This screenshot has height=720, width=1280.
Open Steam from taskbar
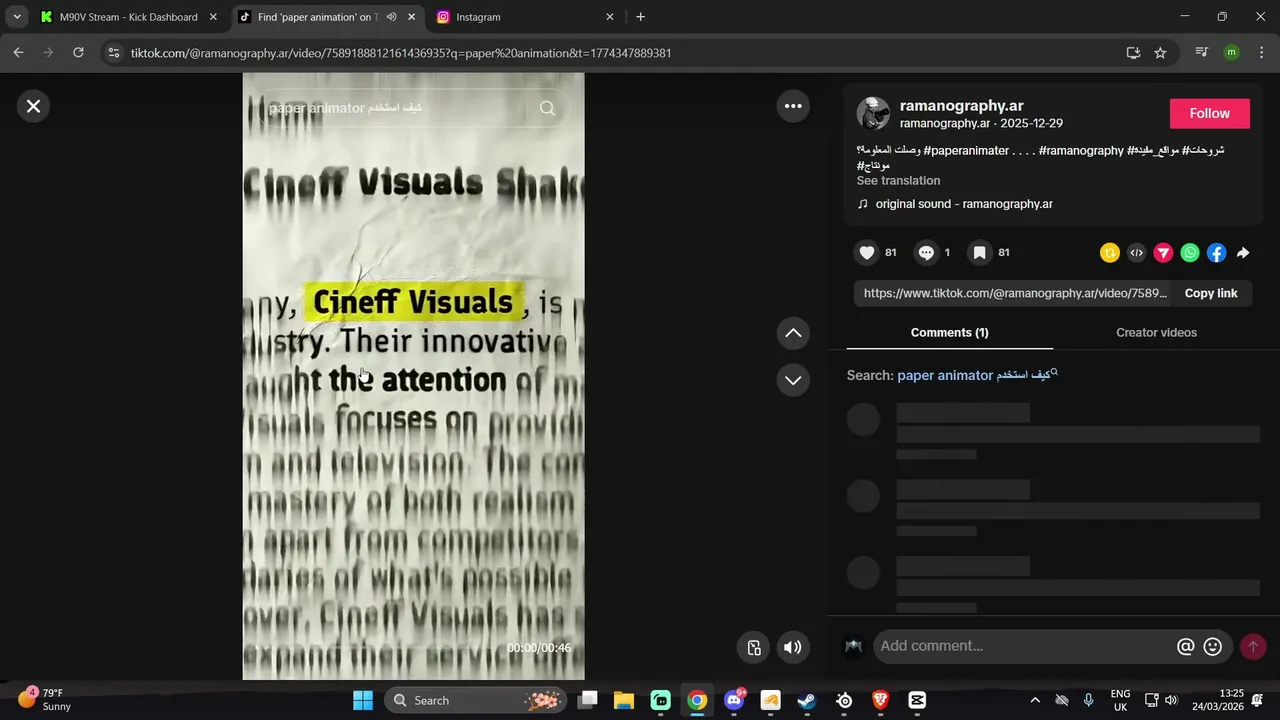click(x=807, y=700)
